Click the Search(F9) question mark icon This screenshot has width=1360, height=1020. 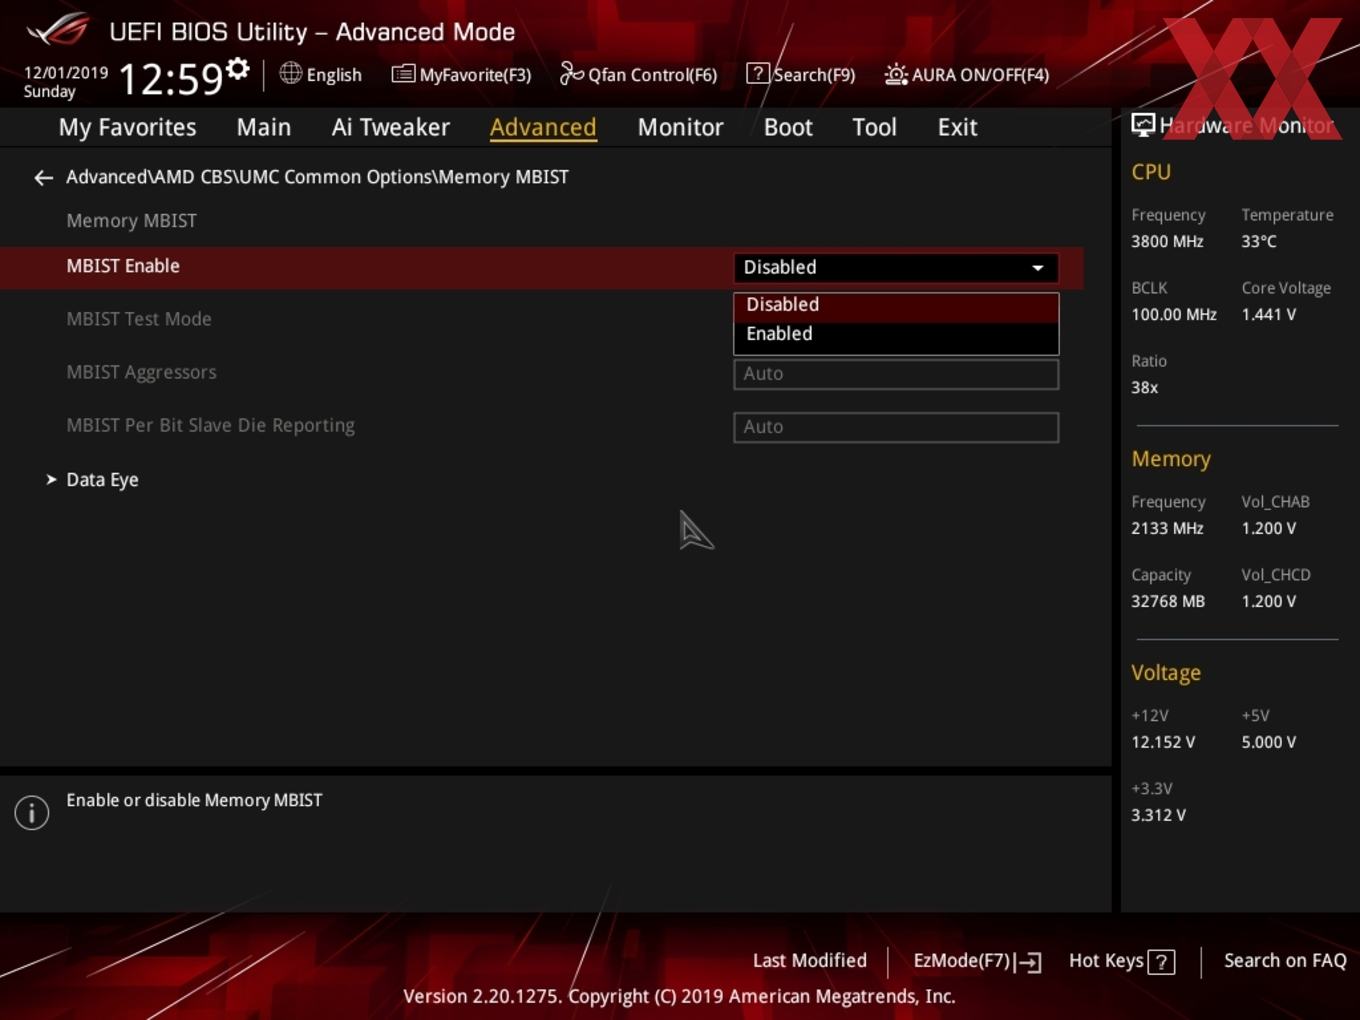[x=758, y=73]
